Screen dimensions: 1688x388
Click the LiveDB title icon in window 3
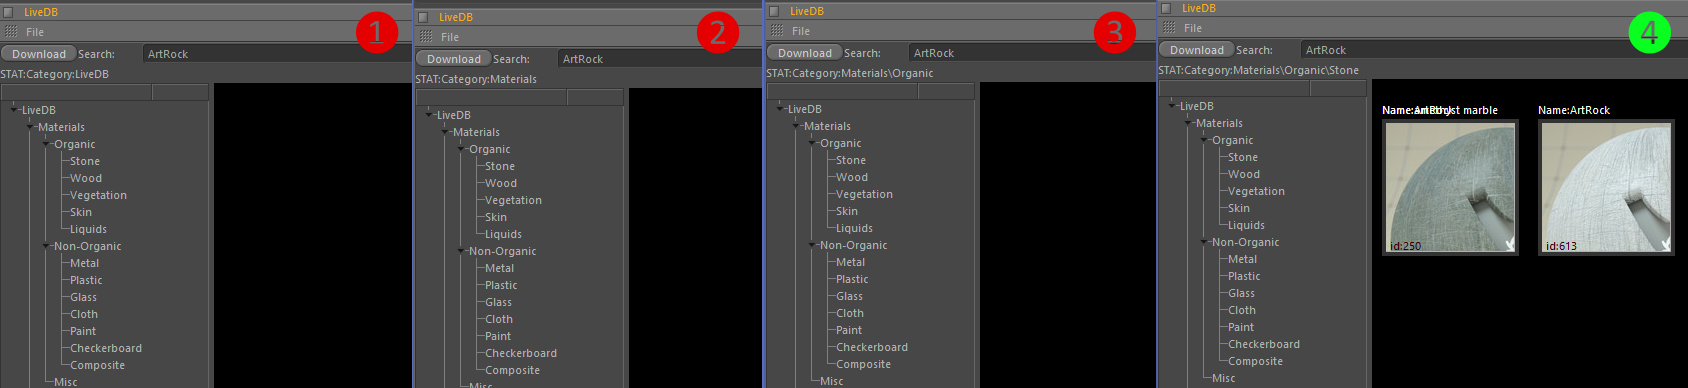click(774, 11)
